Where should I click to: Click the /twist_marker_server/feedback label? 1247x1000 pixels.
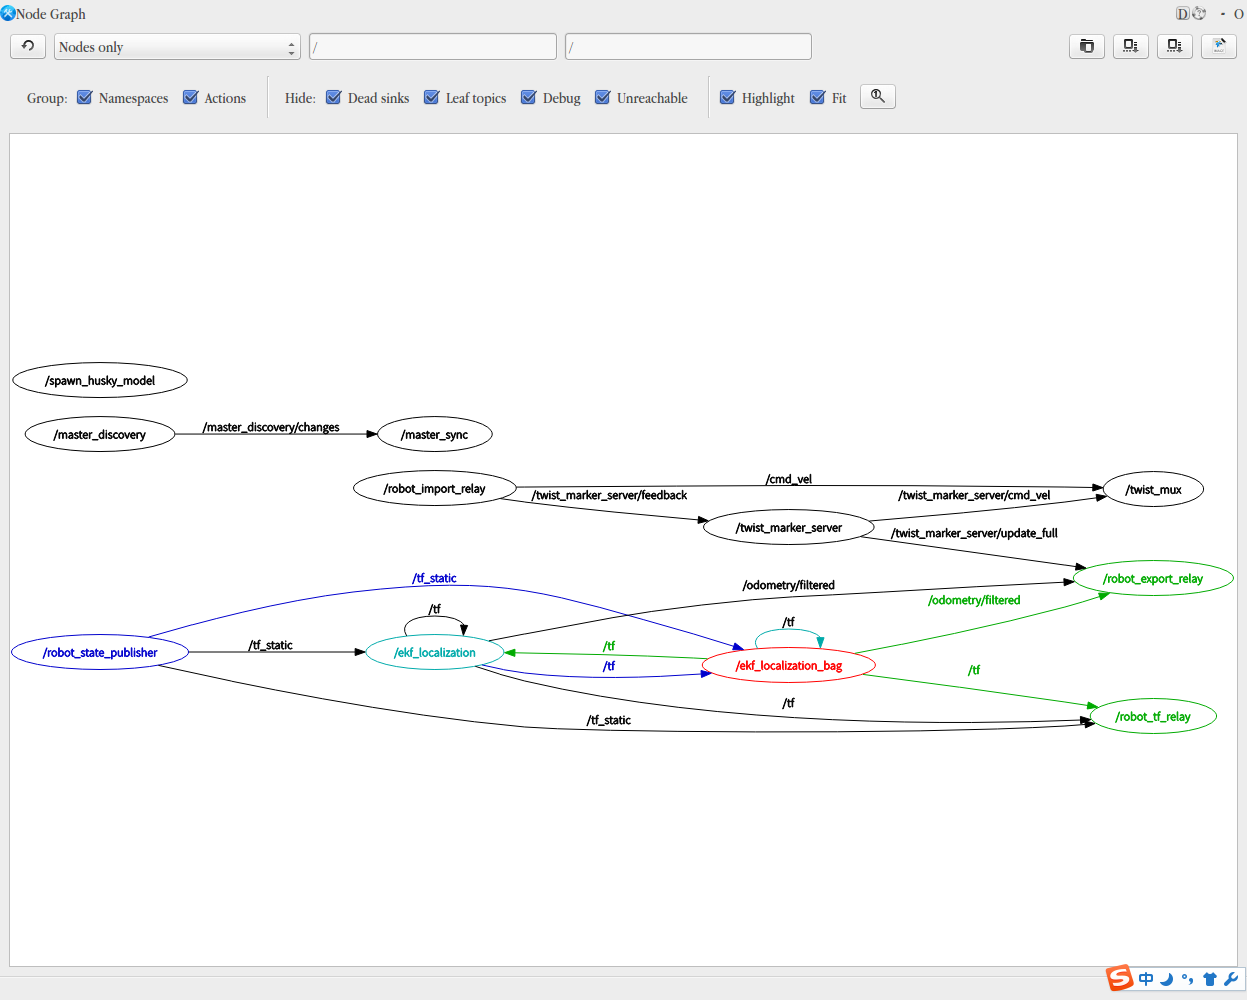point(610,495)
